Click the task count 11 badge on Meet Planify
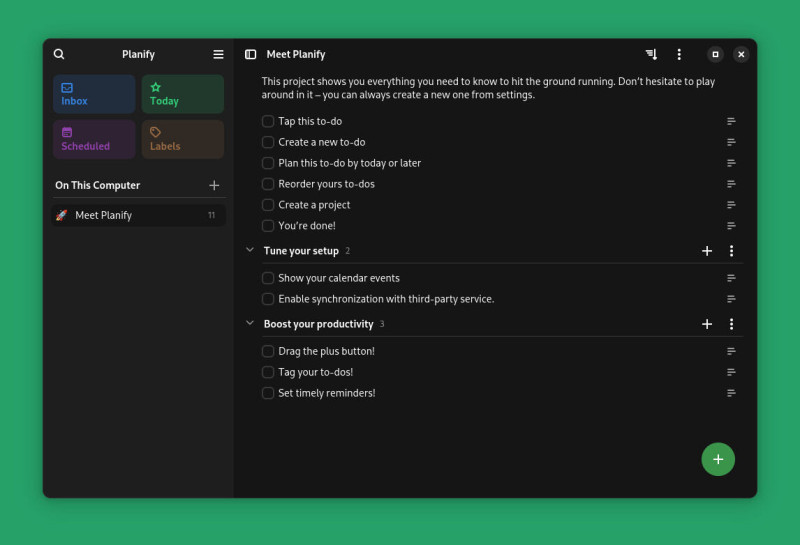This screenshot has width=800, height=545. [211, 215]
